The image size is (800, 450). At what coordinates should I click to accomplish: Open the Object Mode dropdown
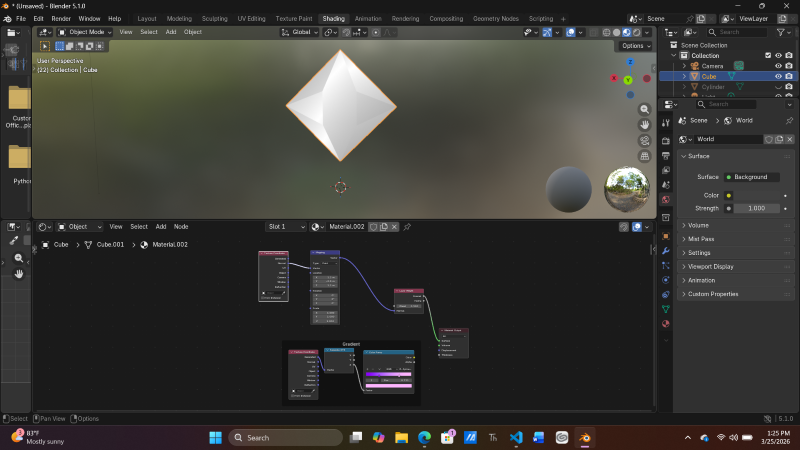coord(86,32)
